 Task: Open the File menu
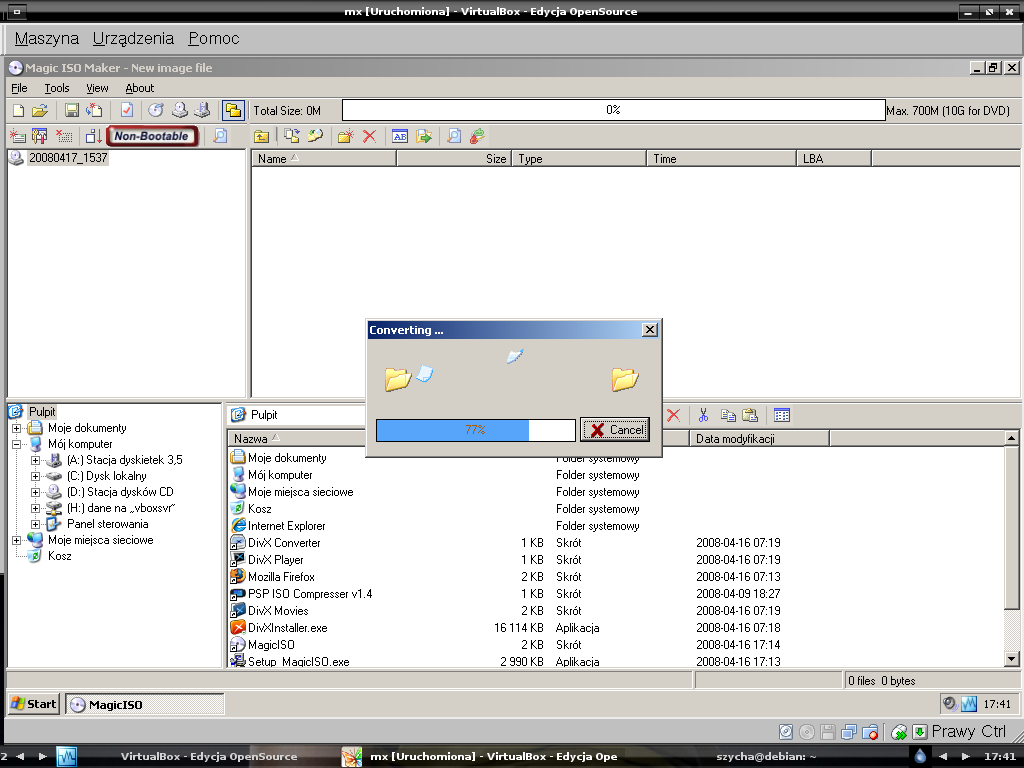(19, 88)
